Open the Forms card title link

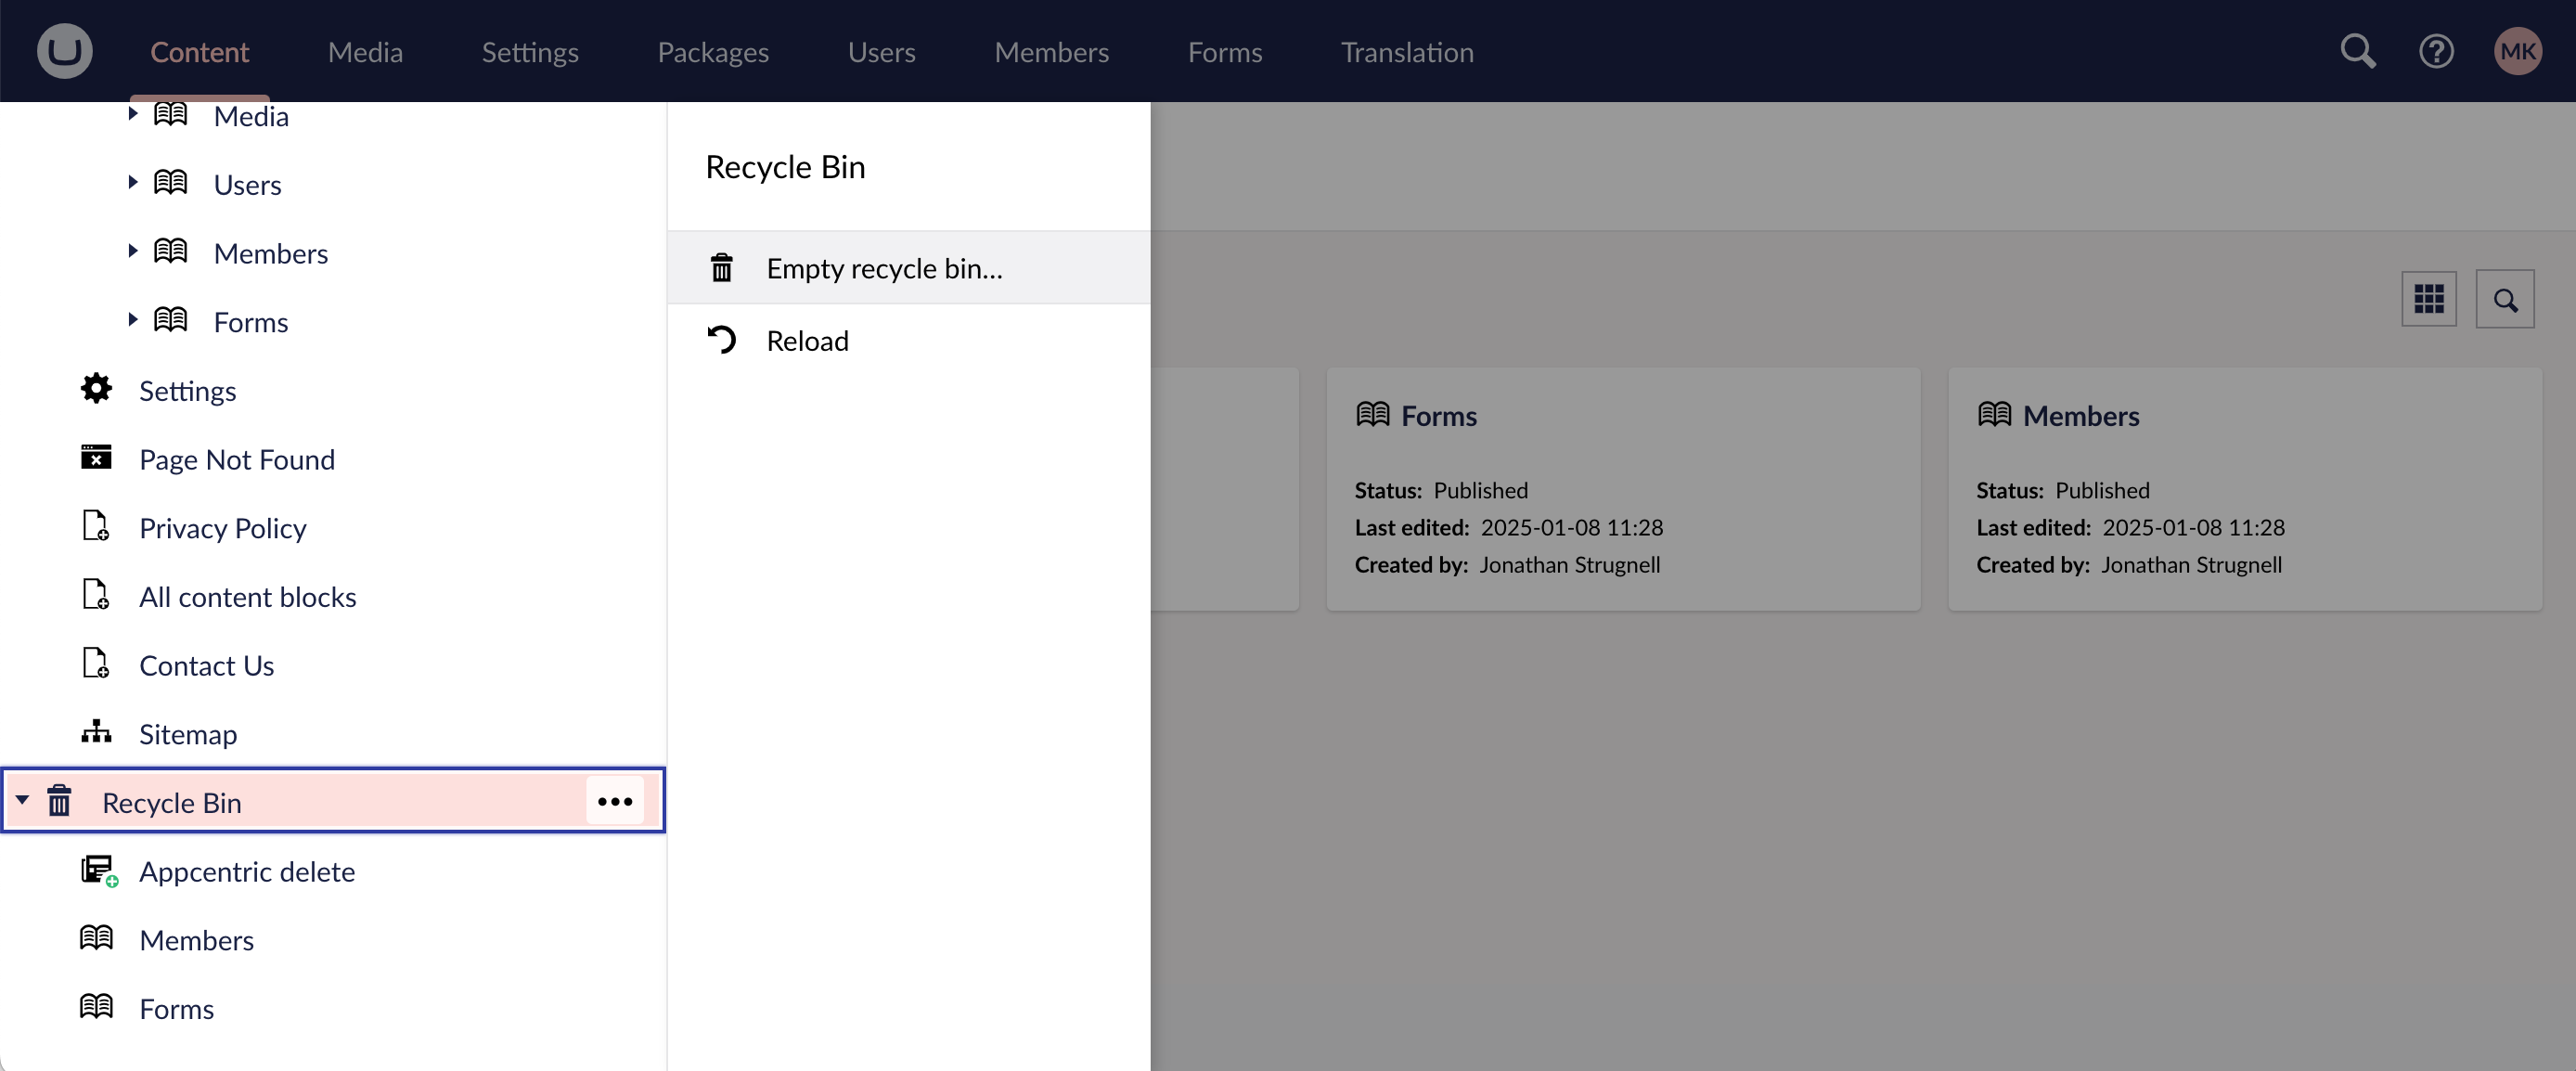pyautogui.click(x=1438, y=416)
